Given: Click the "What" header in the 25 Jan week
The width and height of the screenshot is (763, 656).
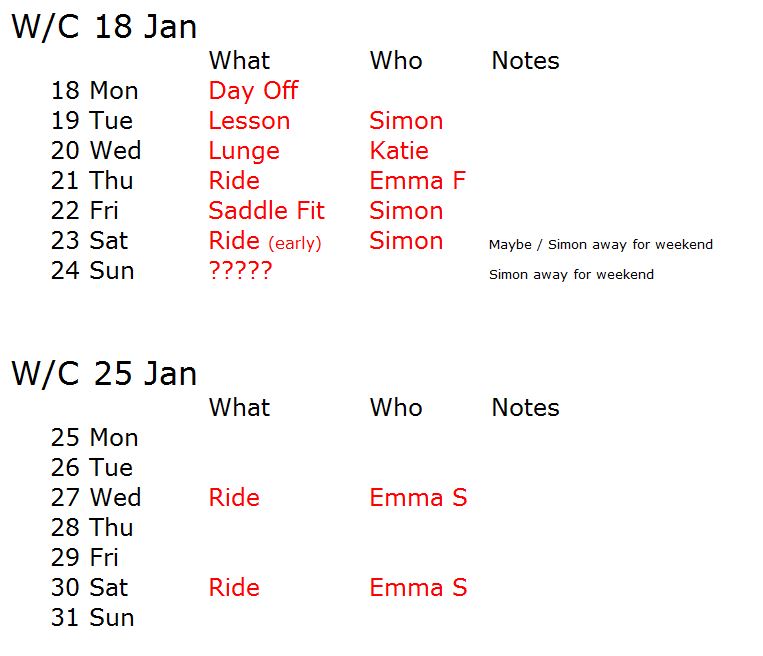Looking at the screenshot, I should click(x=239, y=408).
